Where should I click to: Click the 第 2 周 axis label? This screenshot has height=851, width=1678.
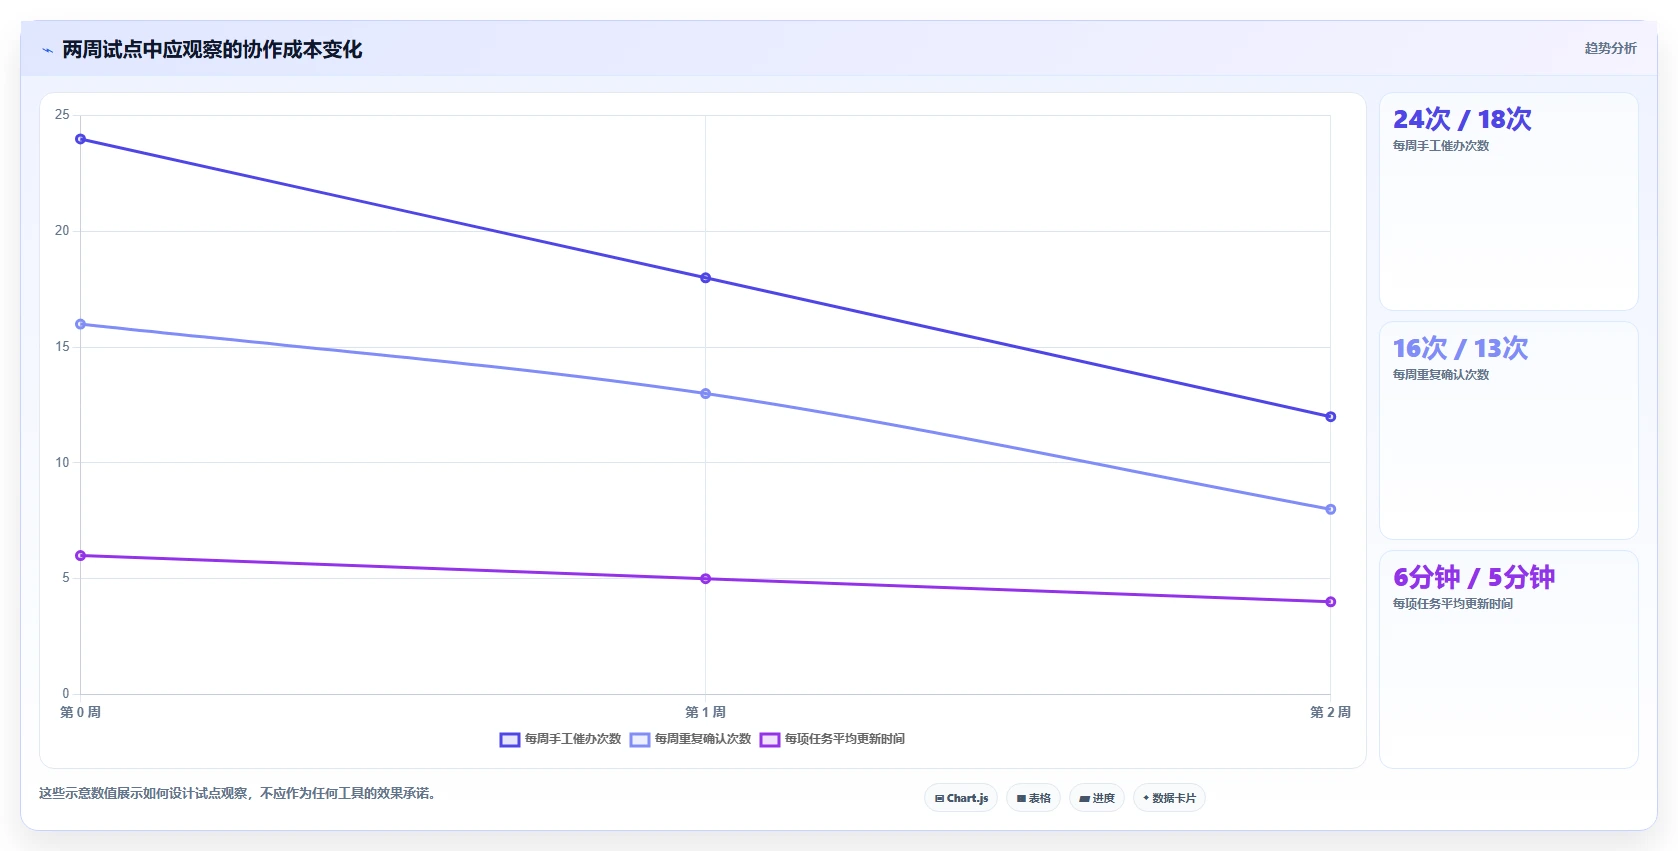point(1330,712)
